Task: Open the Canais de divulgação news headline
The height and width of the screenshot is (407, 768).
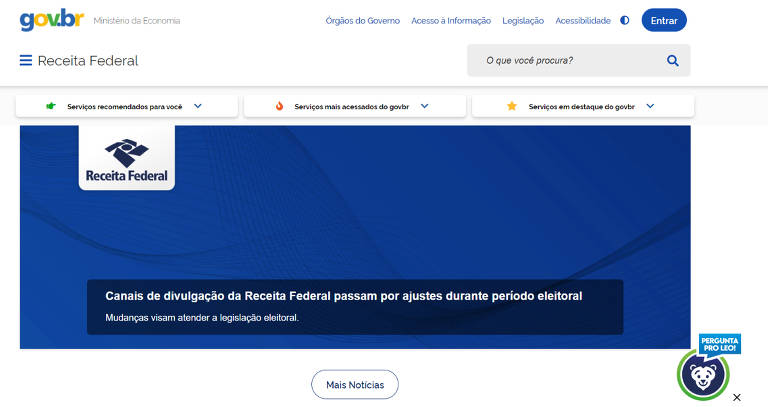Action: click(x=344, y=296)
